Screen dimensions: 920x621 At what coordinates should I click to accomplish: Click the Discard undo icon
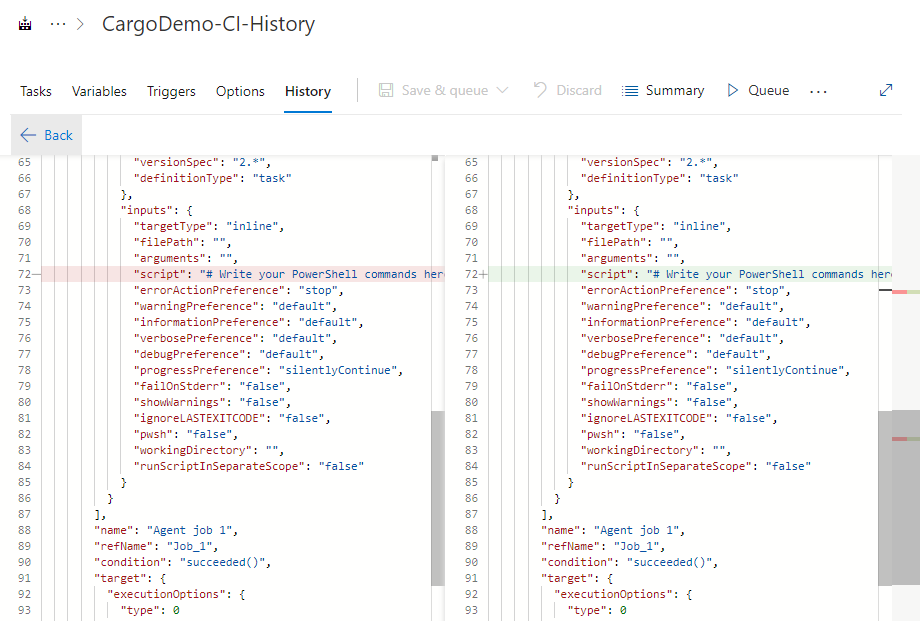[x=538, y=90]
